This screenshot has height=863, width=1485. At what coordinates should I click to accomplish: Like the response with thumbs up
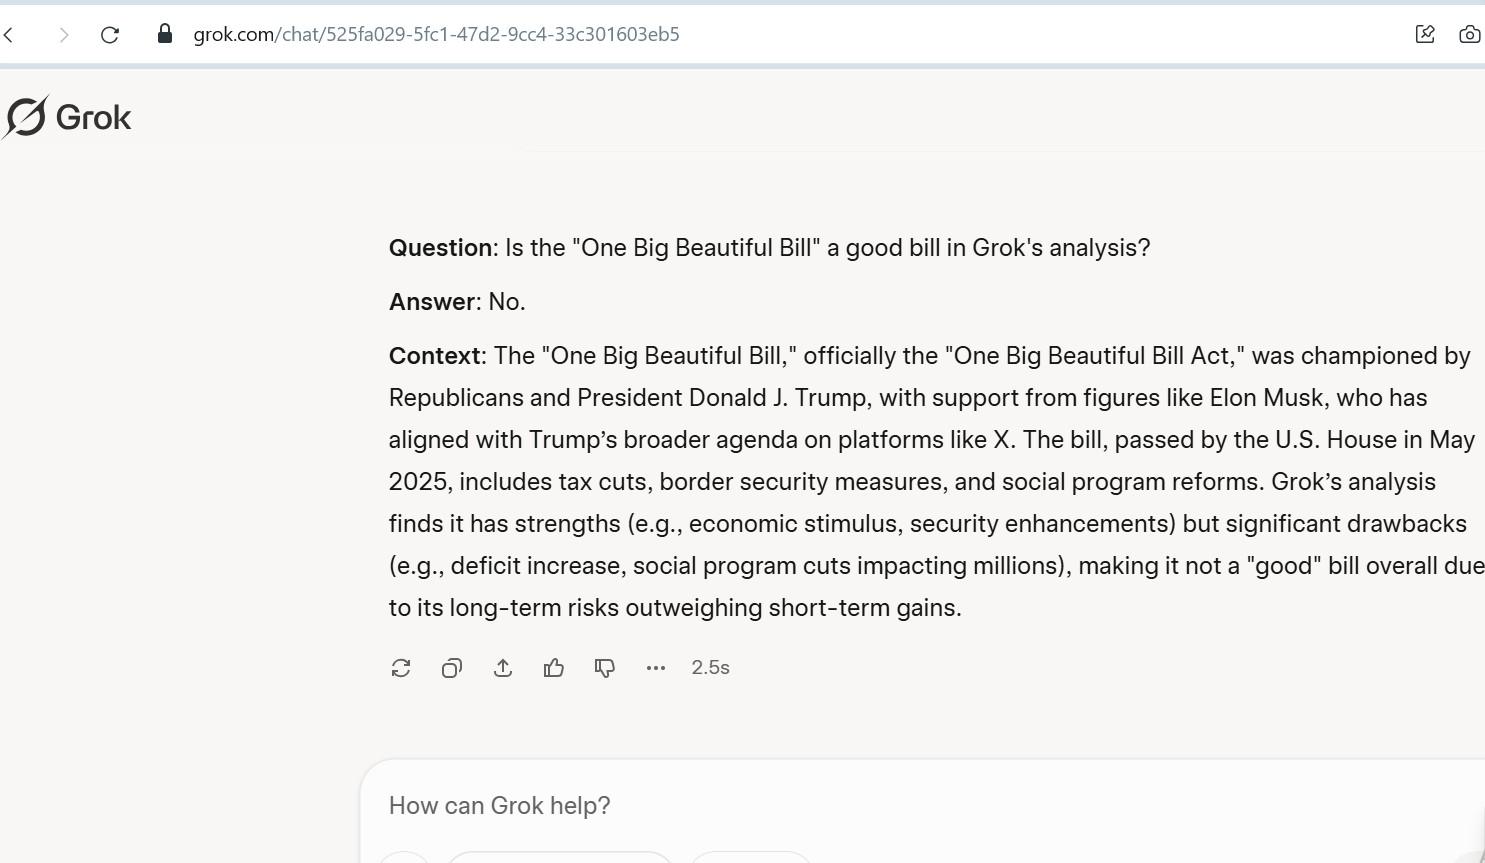[554, 668]
